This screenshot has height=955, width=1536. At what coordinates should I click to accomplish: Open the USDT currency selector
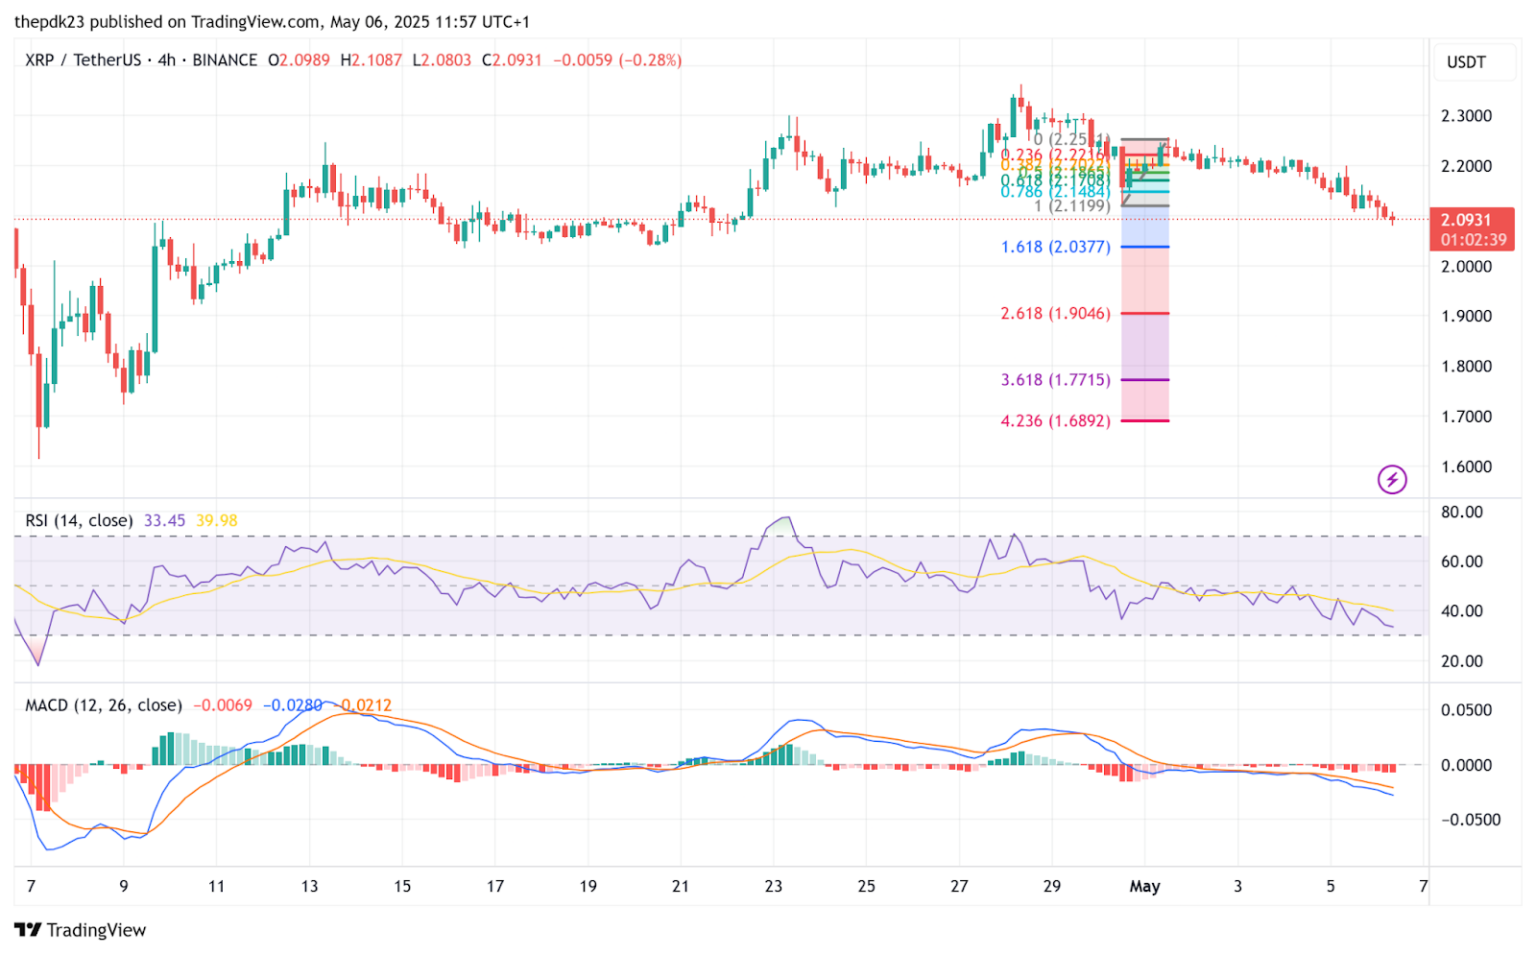(1465, 62)
